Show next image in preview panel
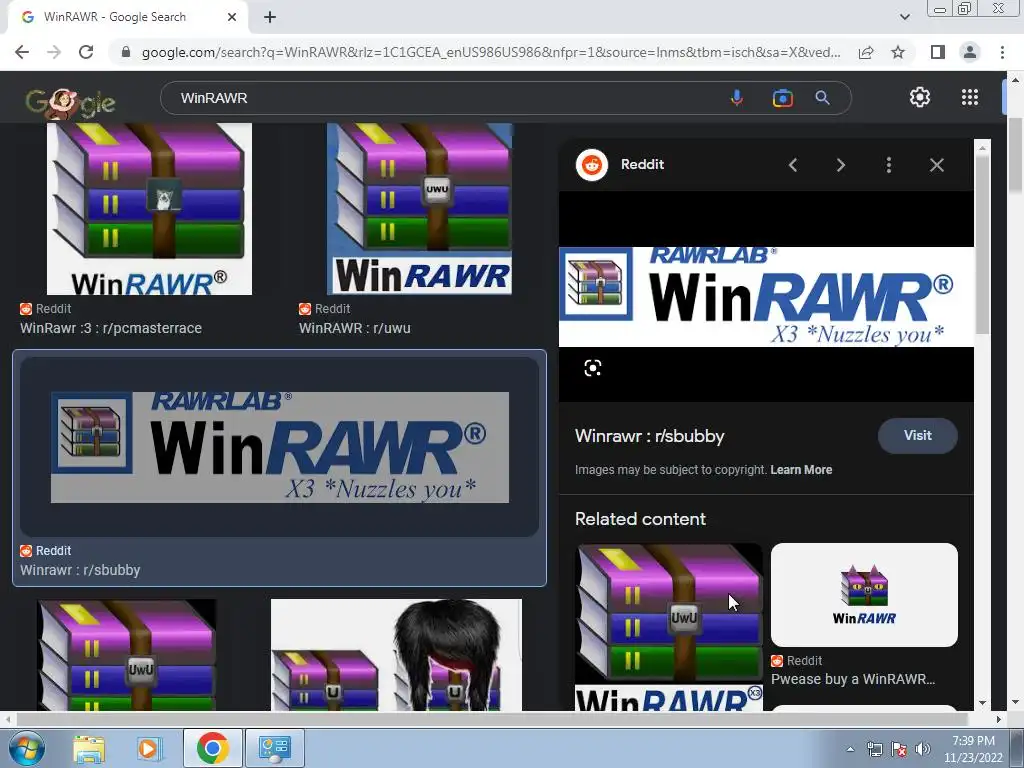Image resolution: width=1024 pixels, height=768 pixels. [840, 165]
